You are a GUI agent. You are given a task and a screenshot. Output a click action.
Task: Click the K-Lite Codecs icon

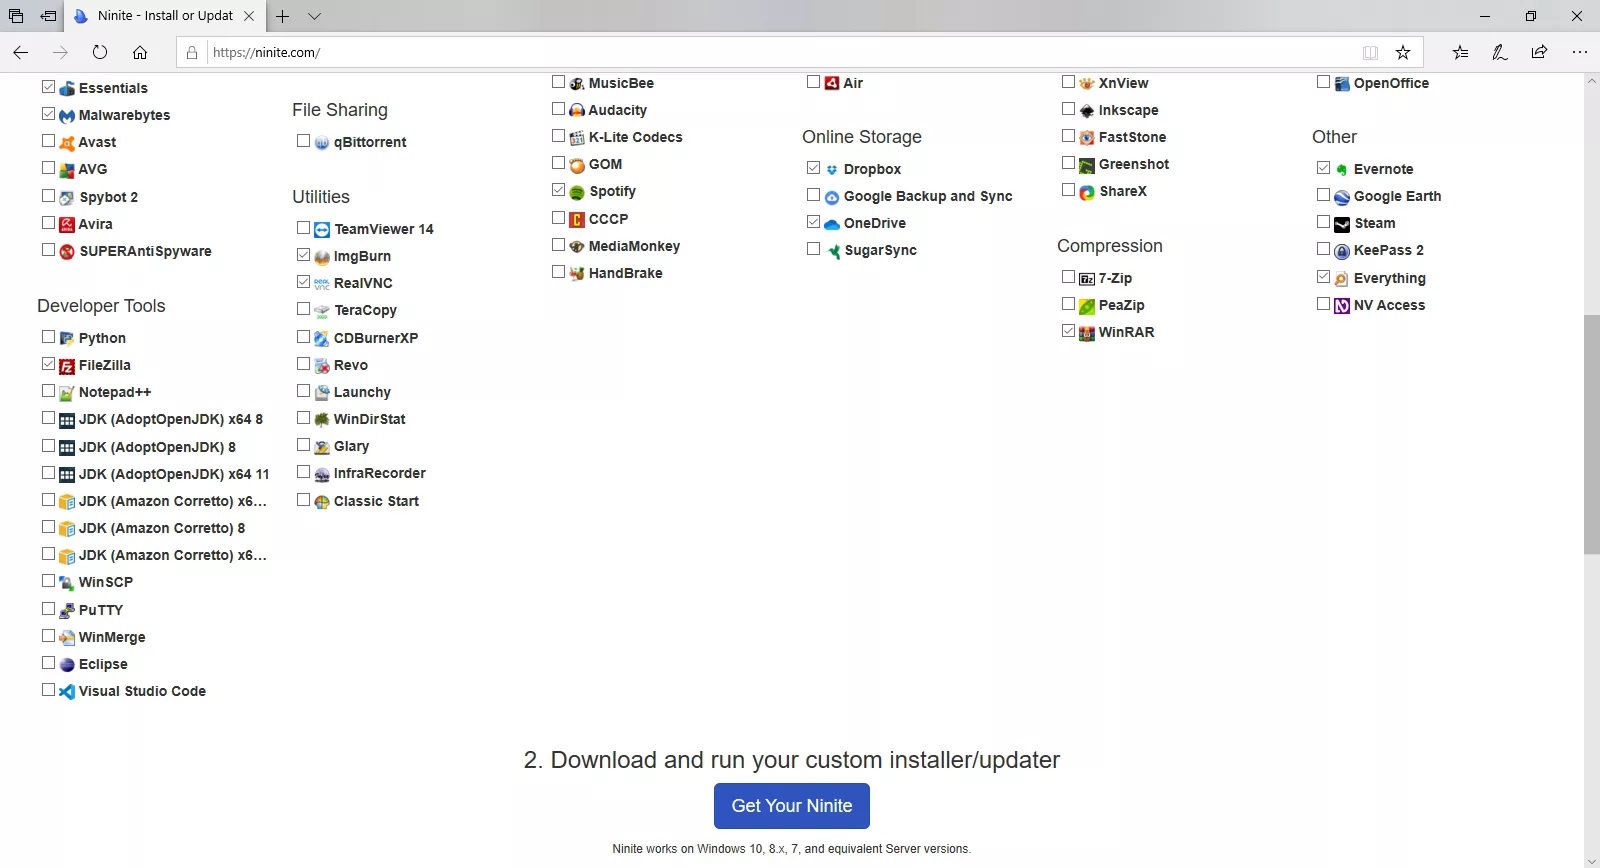[577, 138]
